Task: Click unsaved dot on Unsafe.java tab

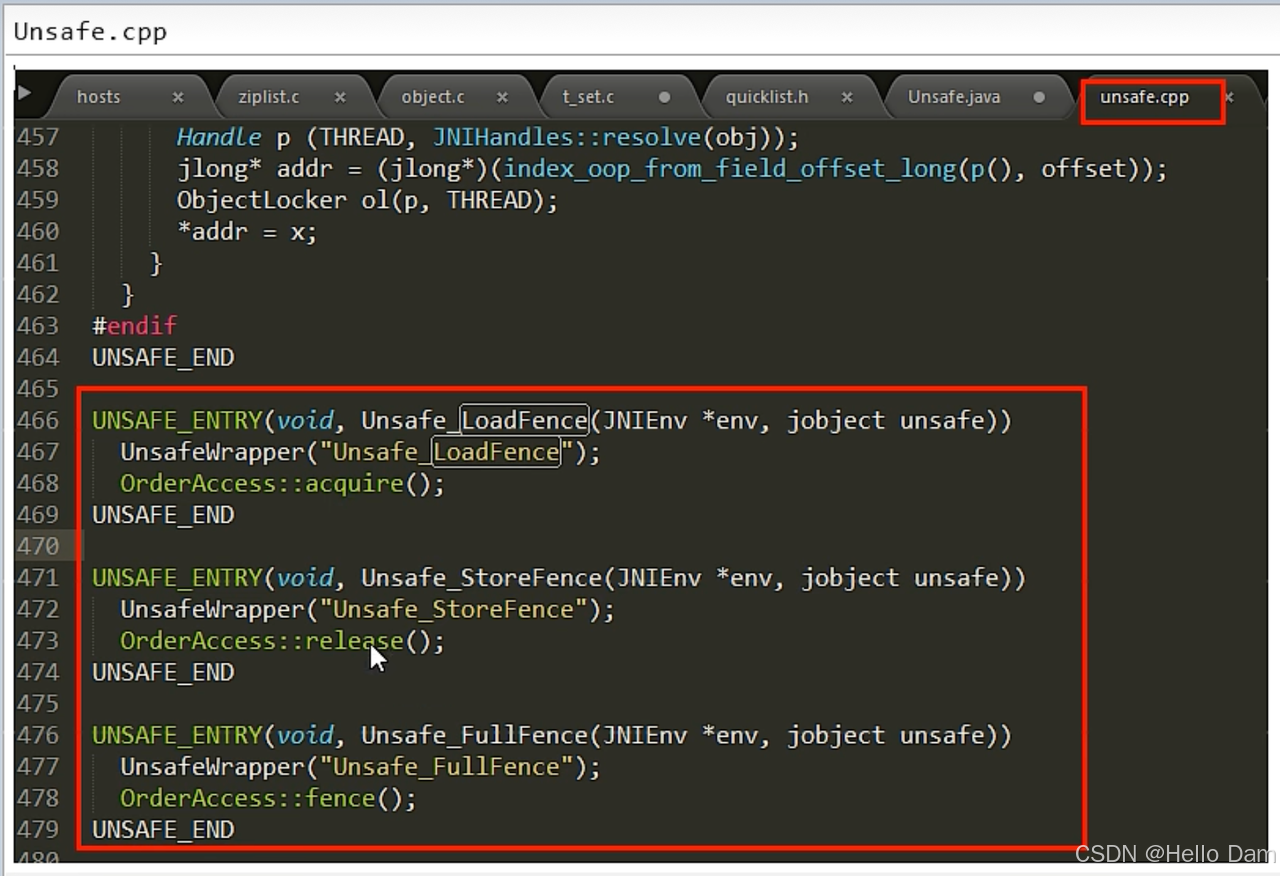Action: pos(1039,97)
